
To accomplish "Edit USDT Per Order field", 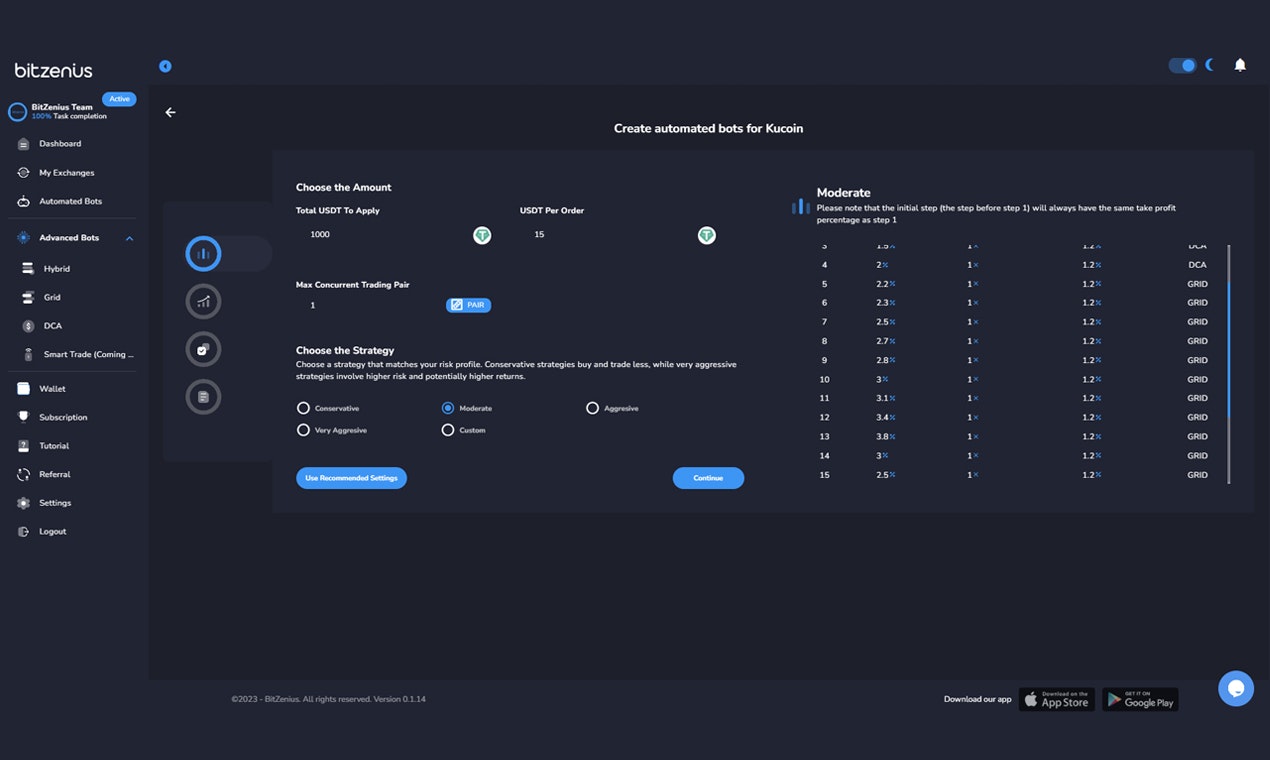I will coord(608,235).
